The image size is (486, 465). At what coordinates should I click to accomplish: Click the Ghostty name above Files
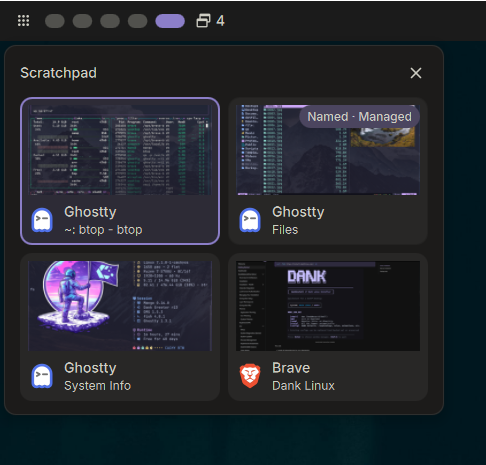click(x=298, y=212)
